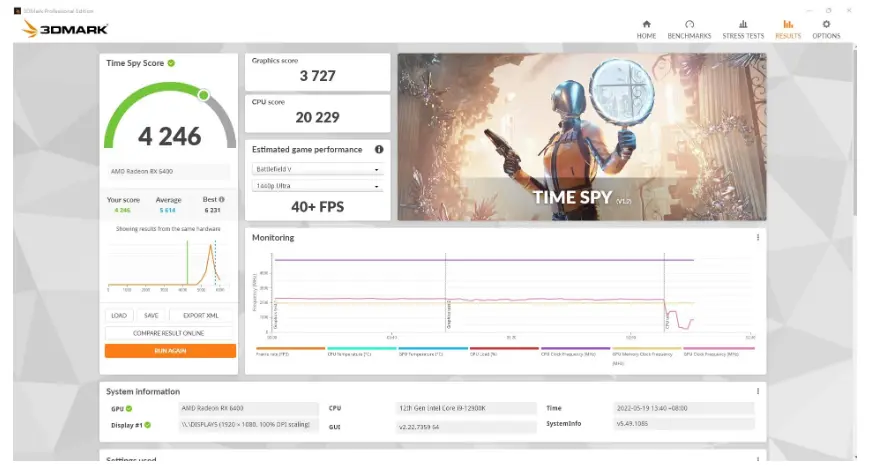Click the CPU test marker line in Monitoring
871x476 pixels.
664,292
